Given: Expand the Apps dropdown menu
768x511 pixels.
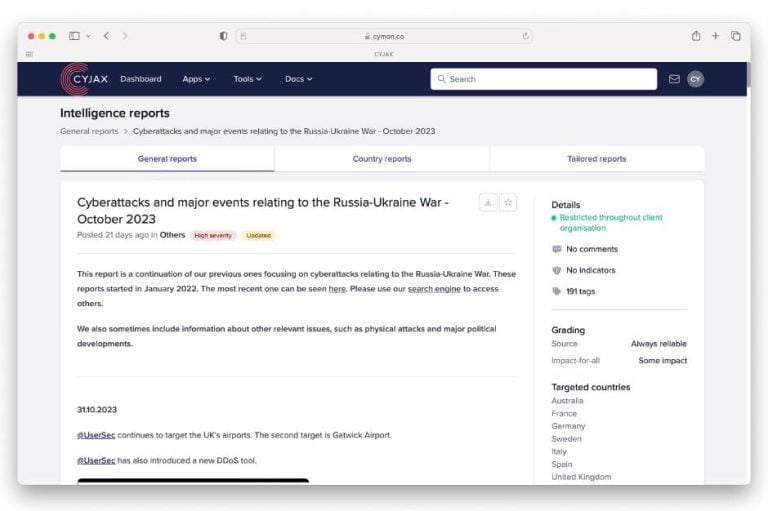Looking at the screenshot, I should click(196, 79).
